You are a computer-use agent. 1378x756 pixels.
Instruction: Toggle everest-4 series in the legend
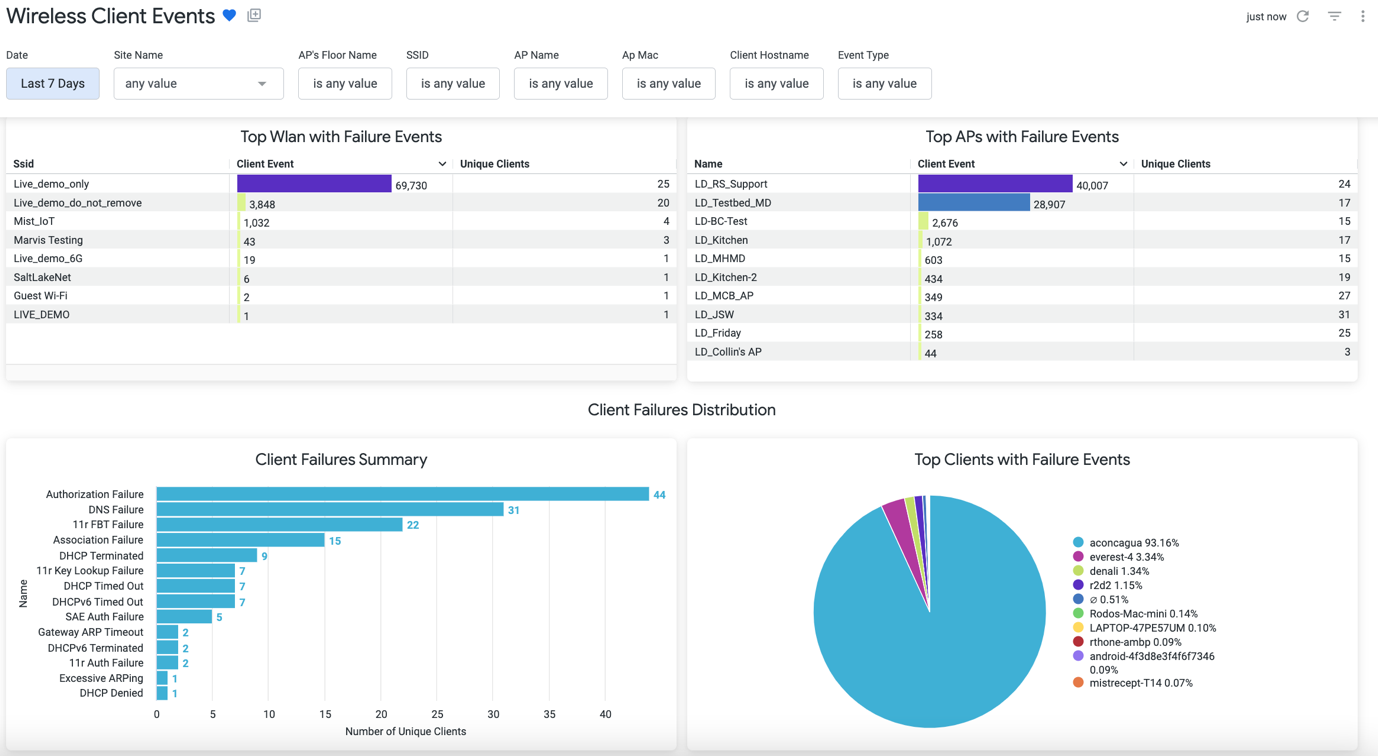tap(1126, 557)
